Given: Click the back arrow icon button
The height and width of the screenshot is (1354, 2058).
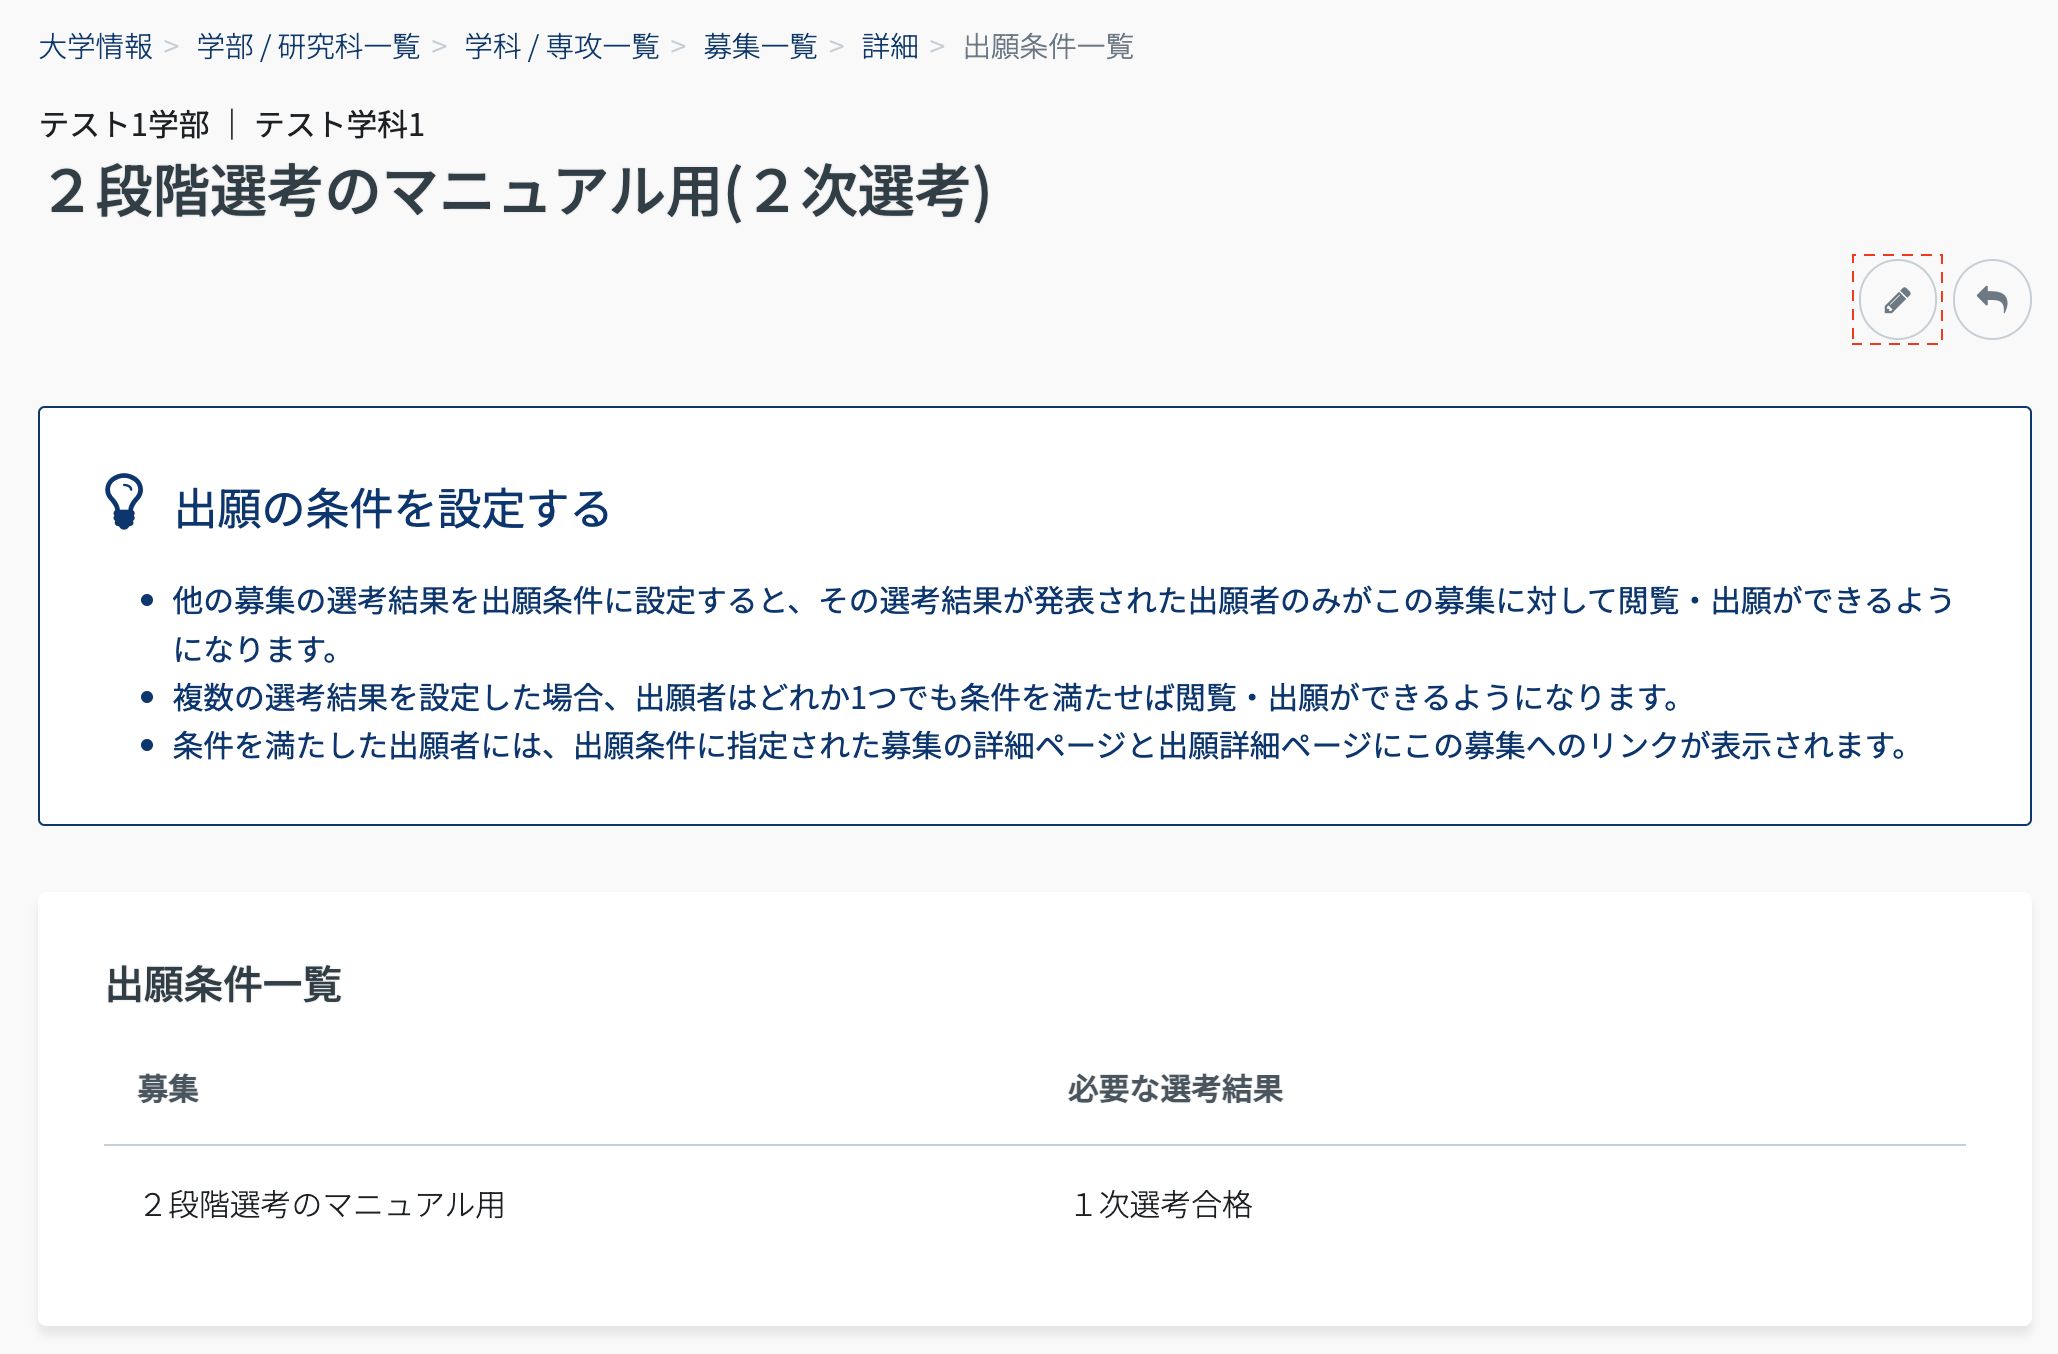Looking at the screenshot, I should click(x=1991, y=300).
